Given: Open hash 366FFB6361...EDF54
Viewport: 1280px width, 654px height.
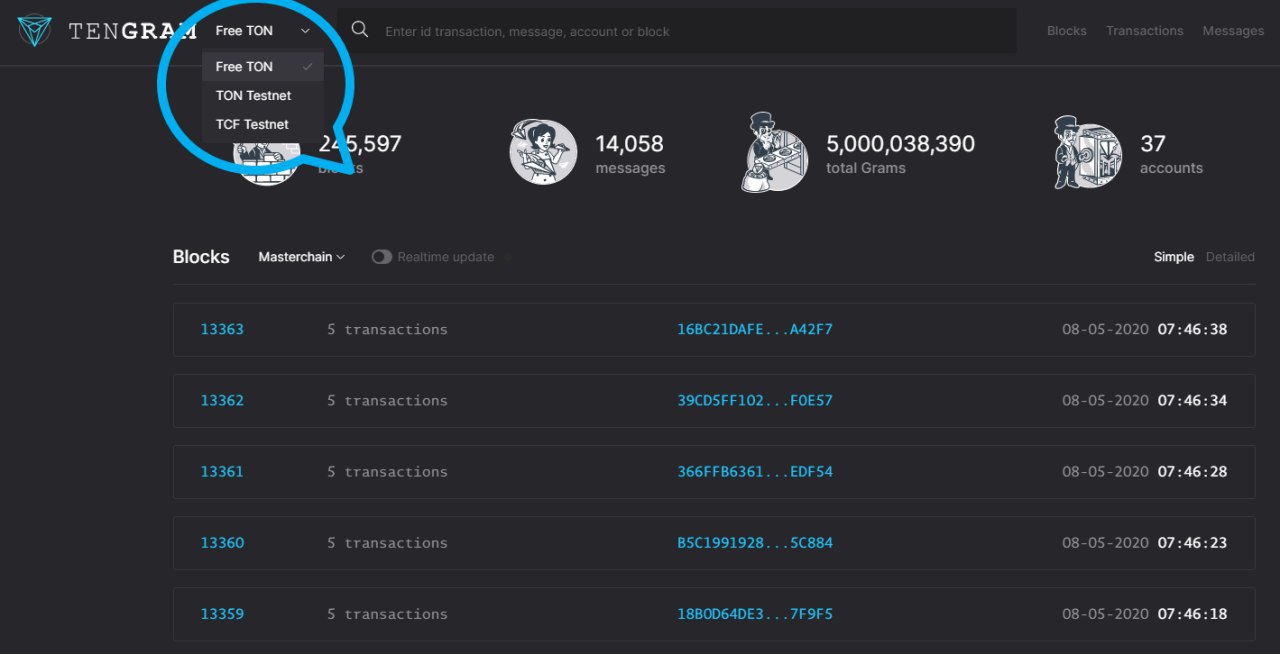Looking at the screenshot, I should click(755, 471).
